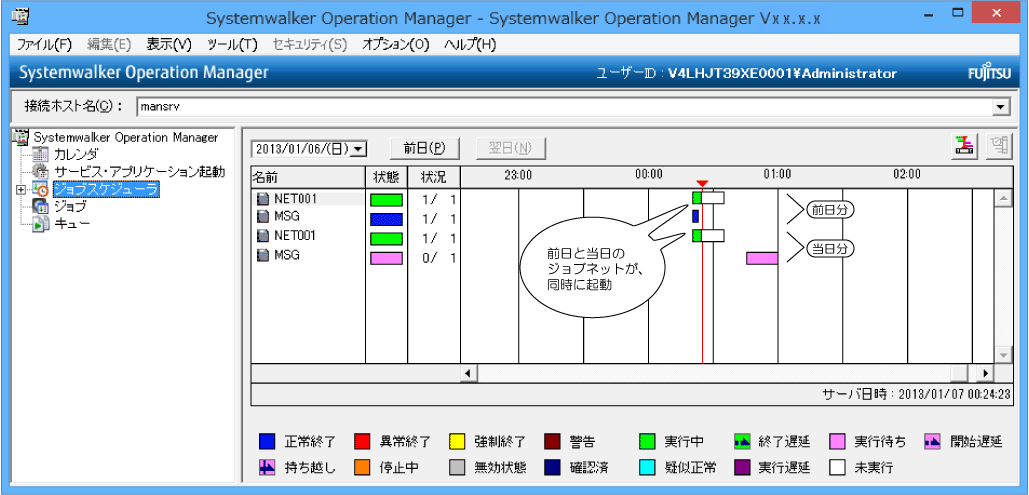Open the 編集(E) menu

point(109,45)
